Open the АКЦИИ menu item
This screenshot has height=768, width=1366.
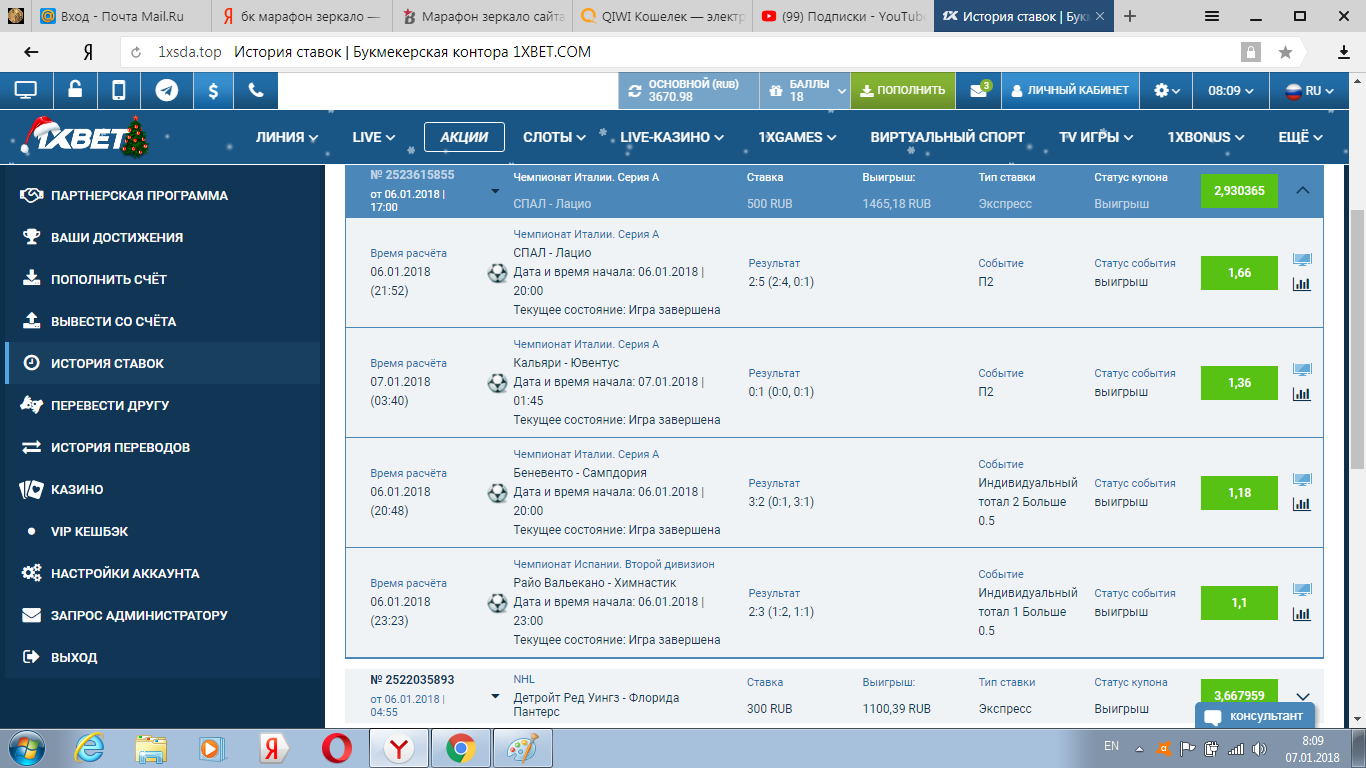tap(464, 137)
